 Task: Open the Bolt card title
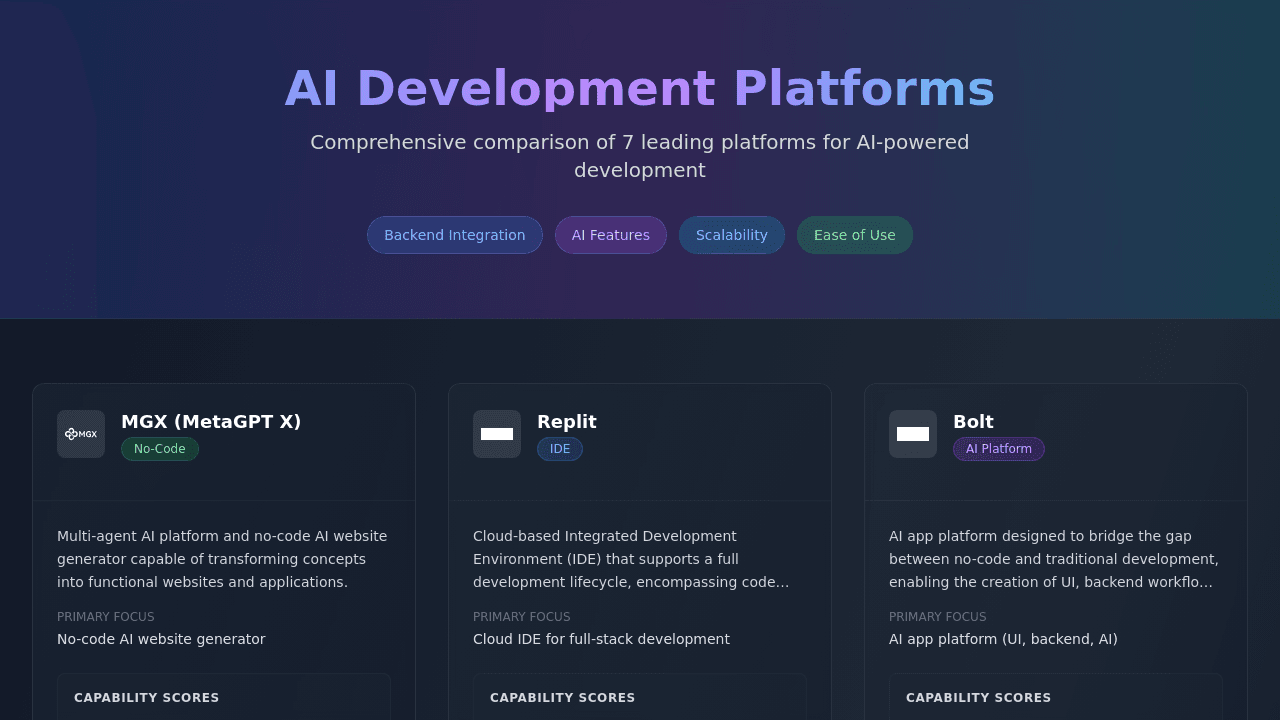[973, 422]
